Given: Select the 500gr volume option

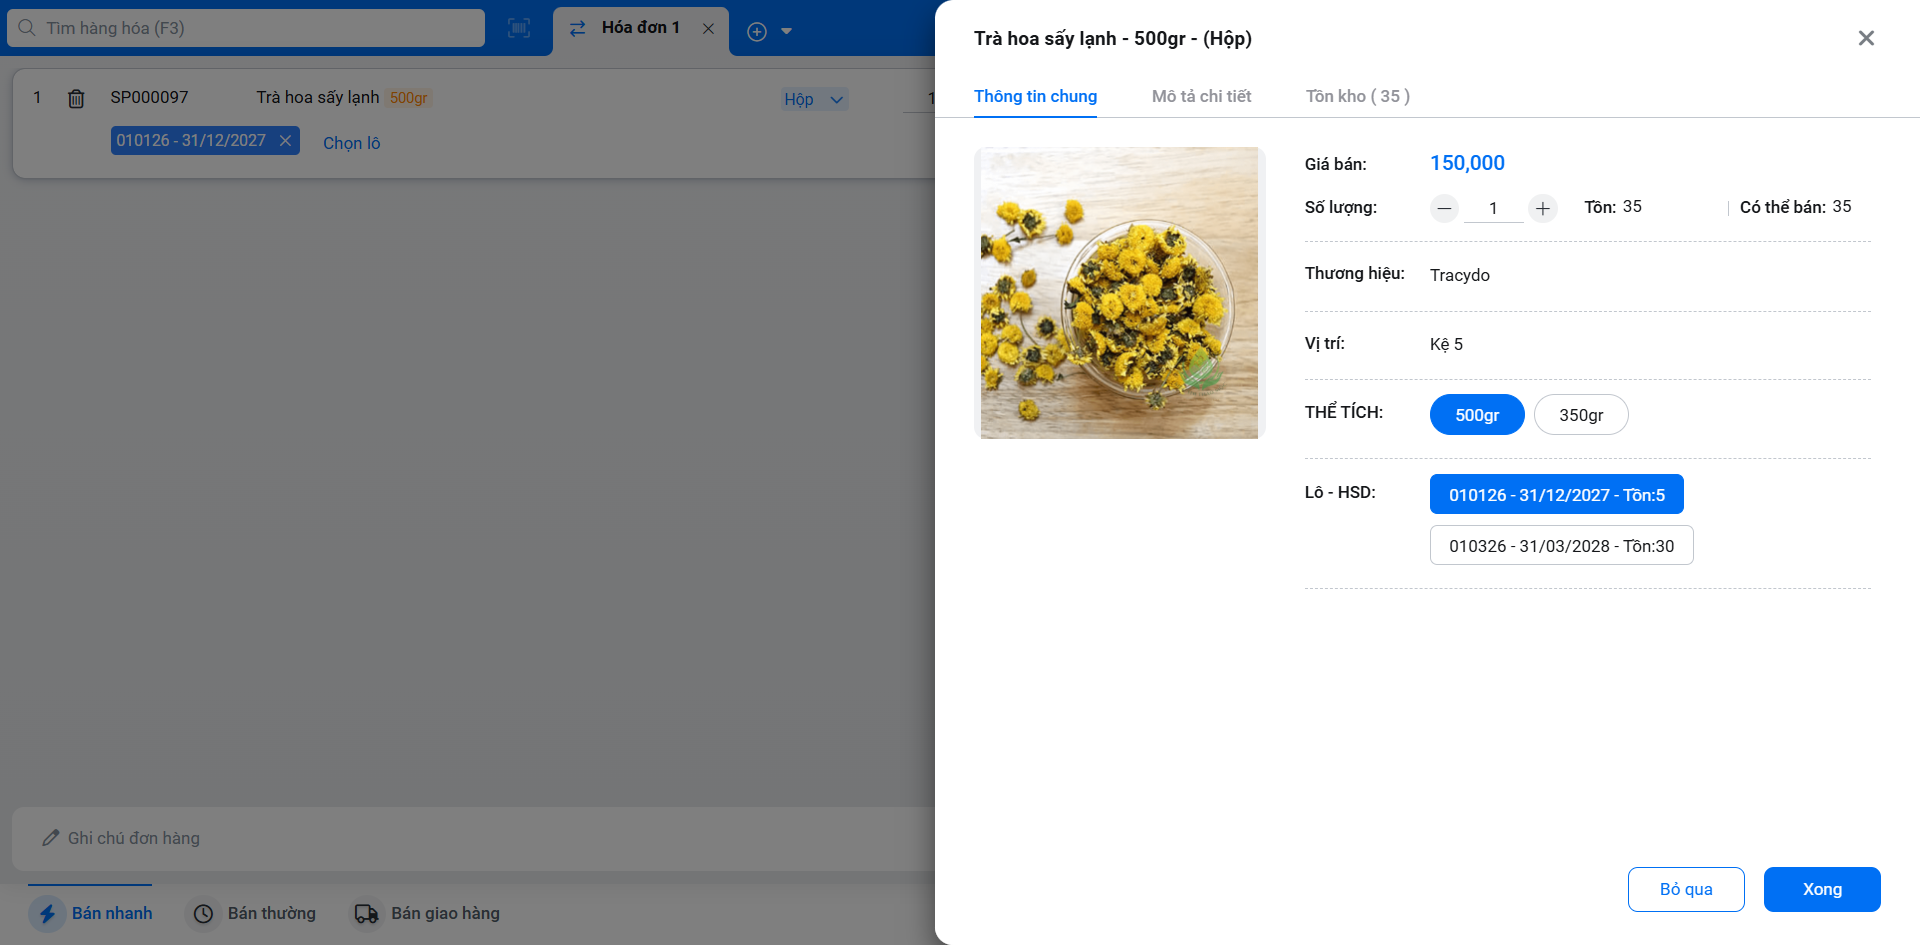Looking at the screenshot, I should click(x=1477, y=415).
